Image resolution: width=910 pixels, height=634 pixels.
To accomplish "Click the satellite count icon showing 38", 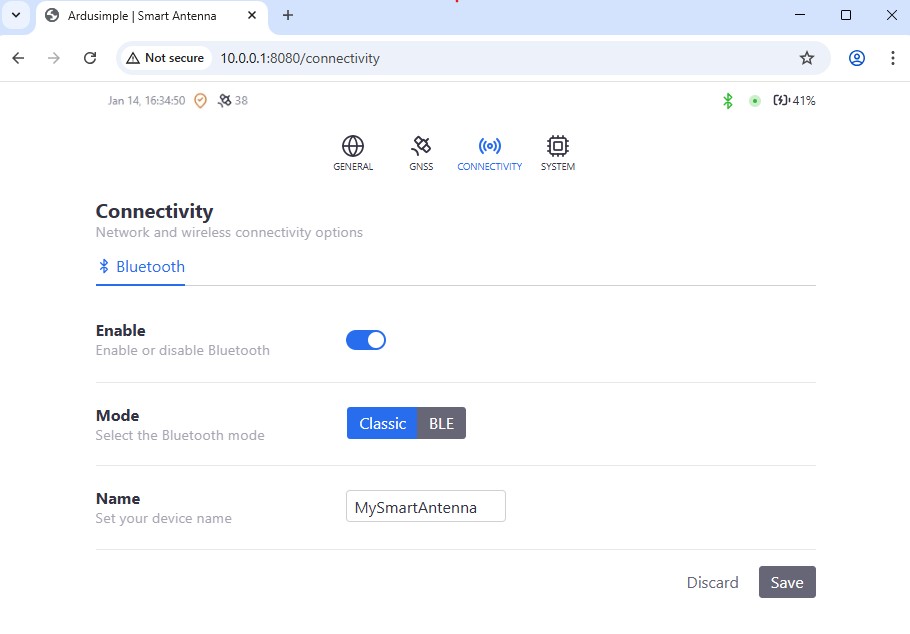I will [225, 101].
